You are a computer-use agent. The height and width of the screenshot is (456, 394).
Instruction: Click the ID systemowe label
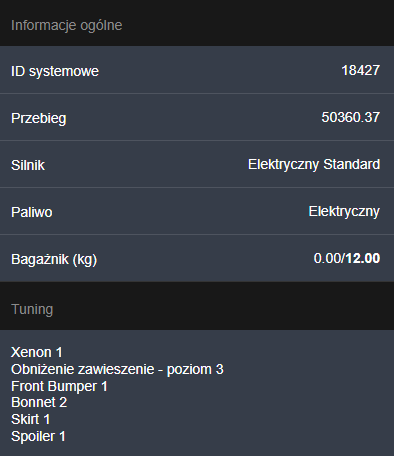tap(55, 71)
